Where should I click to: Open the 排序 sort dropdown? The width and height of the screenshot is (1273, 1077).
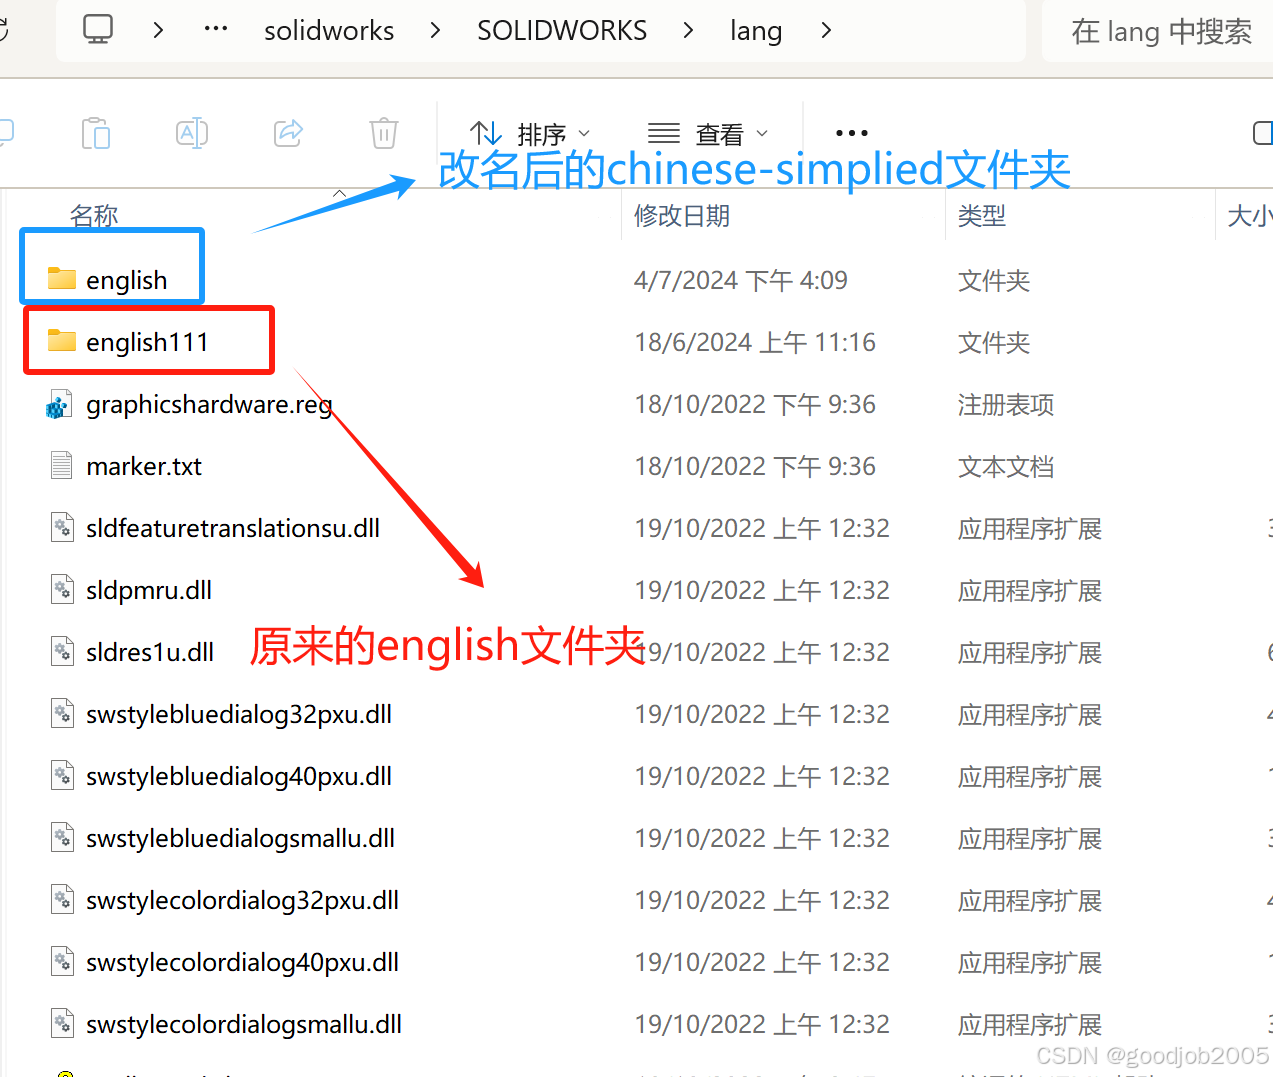pos(530,133)
